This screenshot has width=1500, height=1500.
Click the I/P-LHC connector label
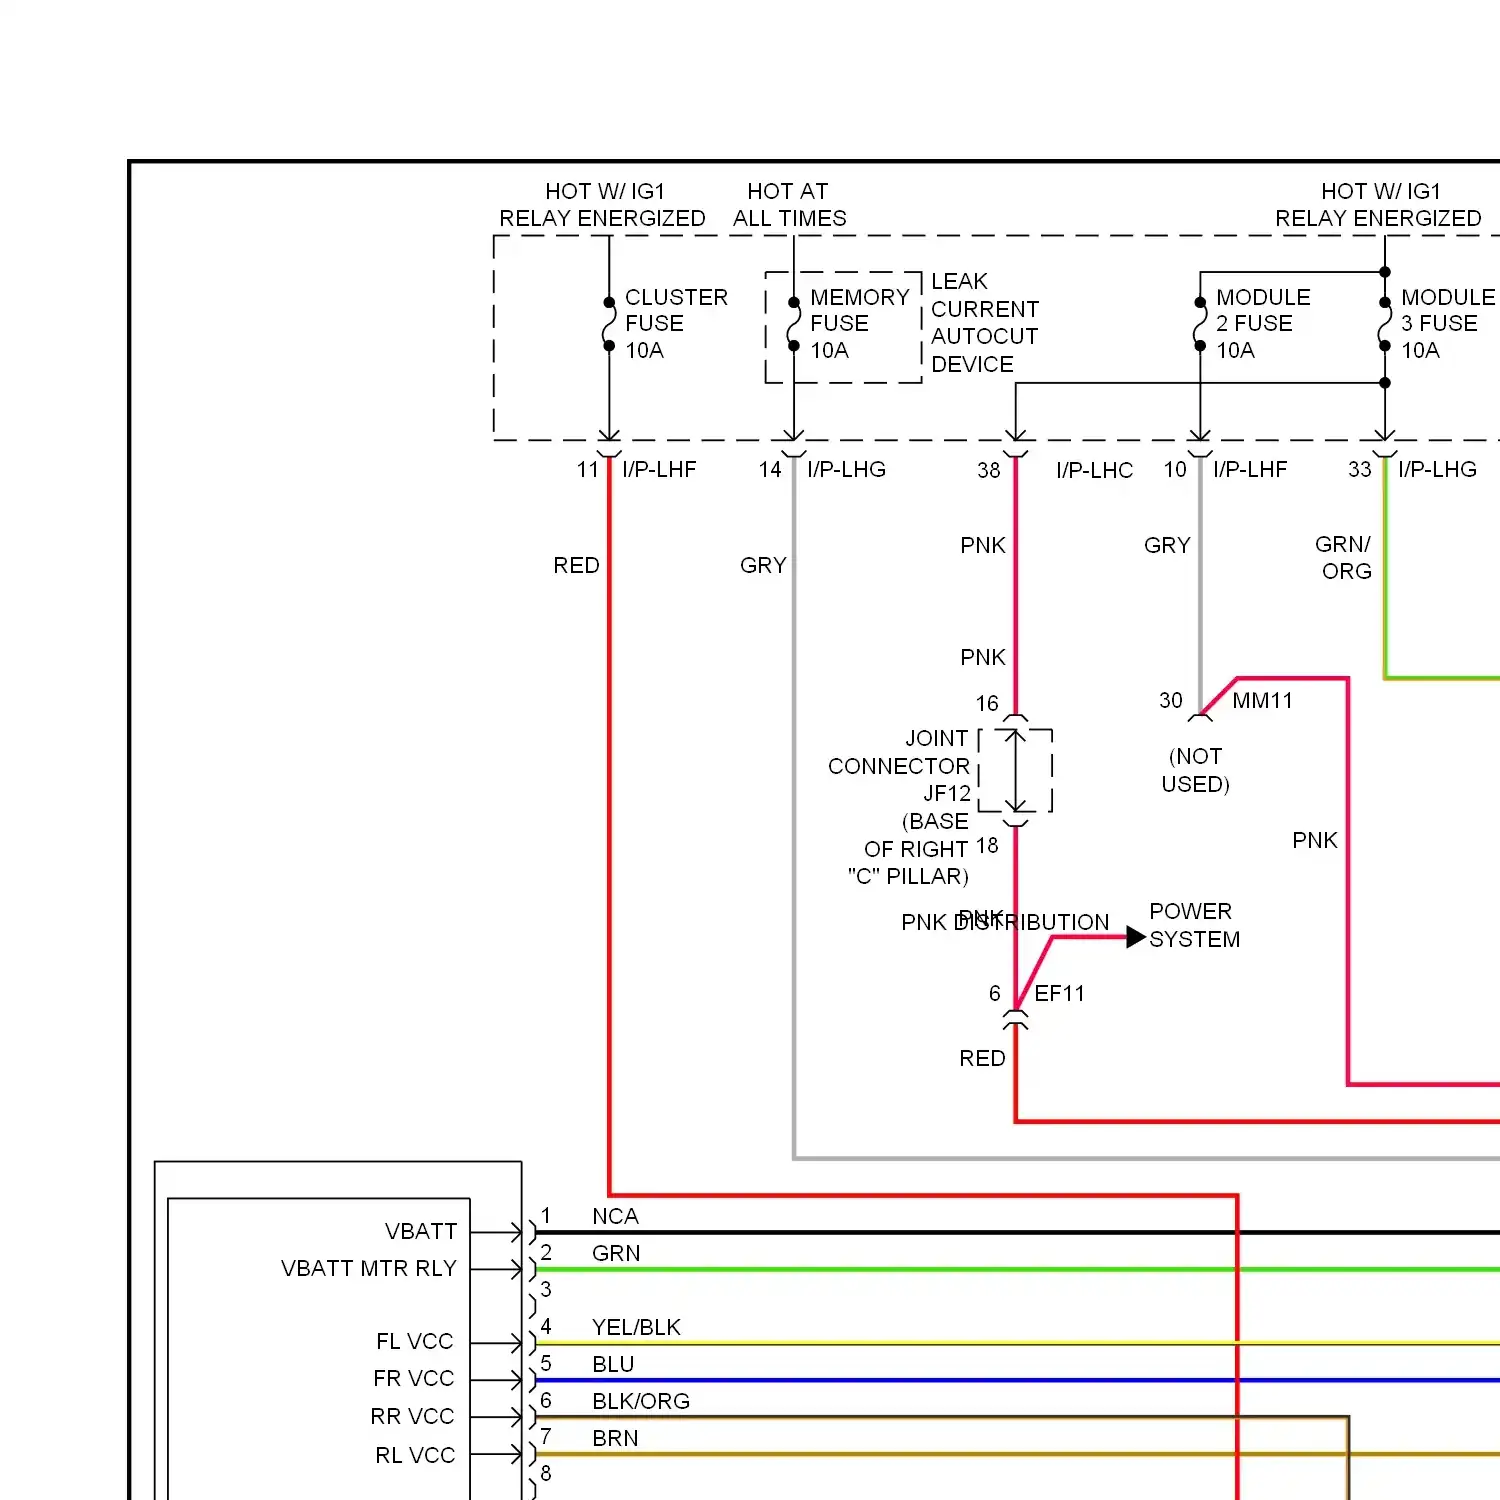pyautogui.click(x=1094, y=471)
